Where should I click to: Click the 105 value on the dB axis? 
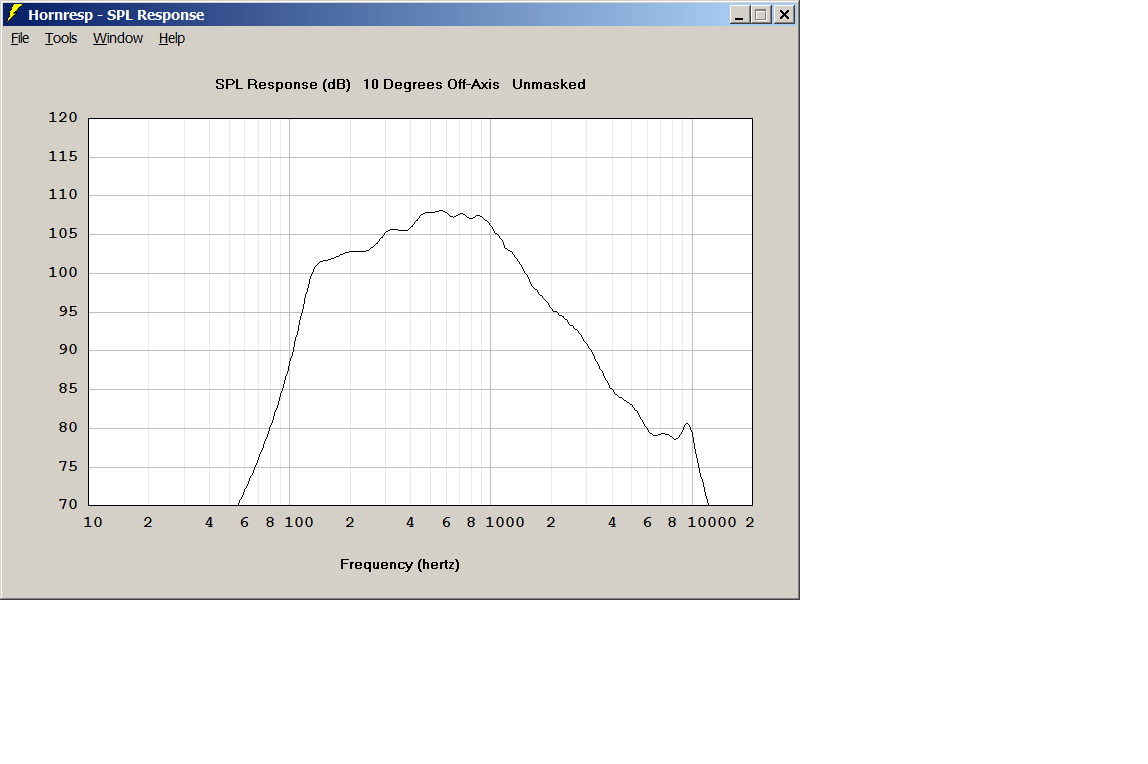click(x=63, y=233)
